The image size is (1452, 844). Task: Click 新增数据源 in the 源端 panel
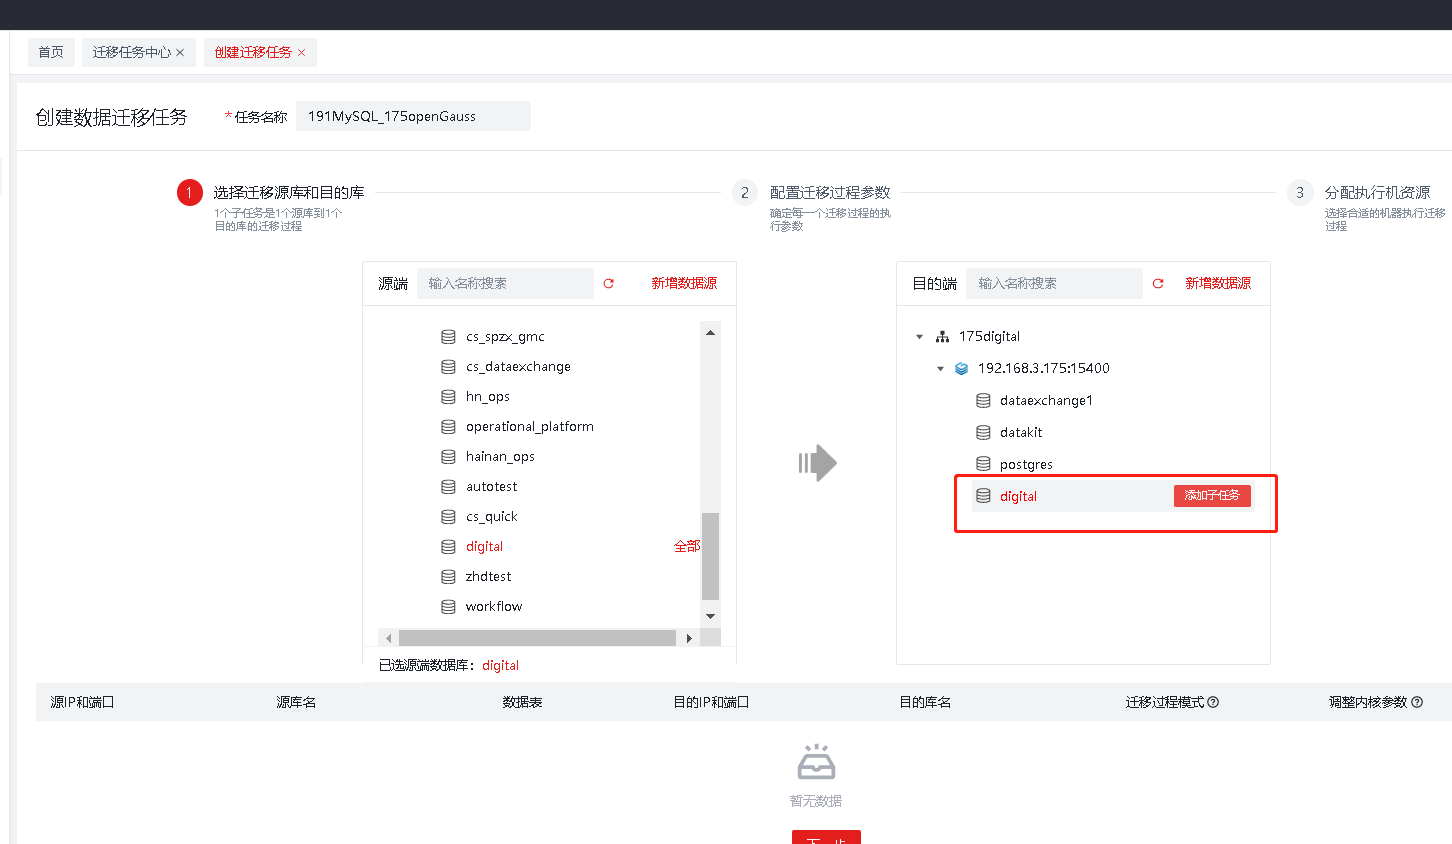pos(684,284)
